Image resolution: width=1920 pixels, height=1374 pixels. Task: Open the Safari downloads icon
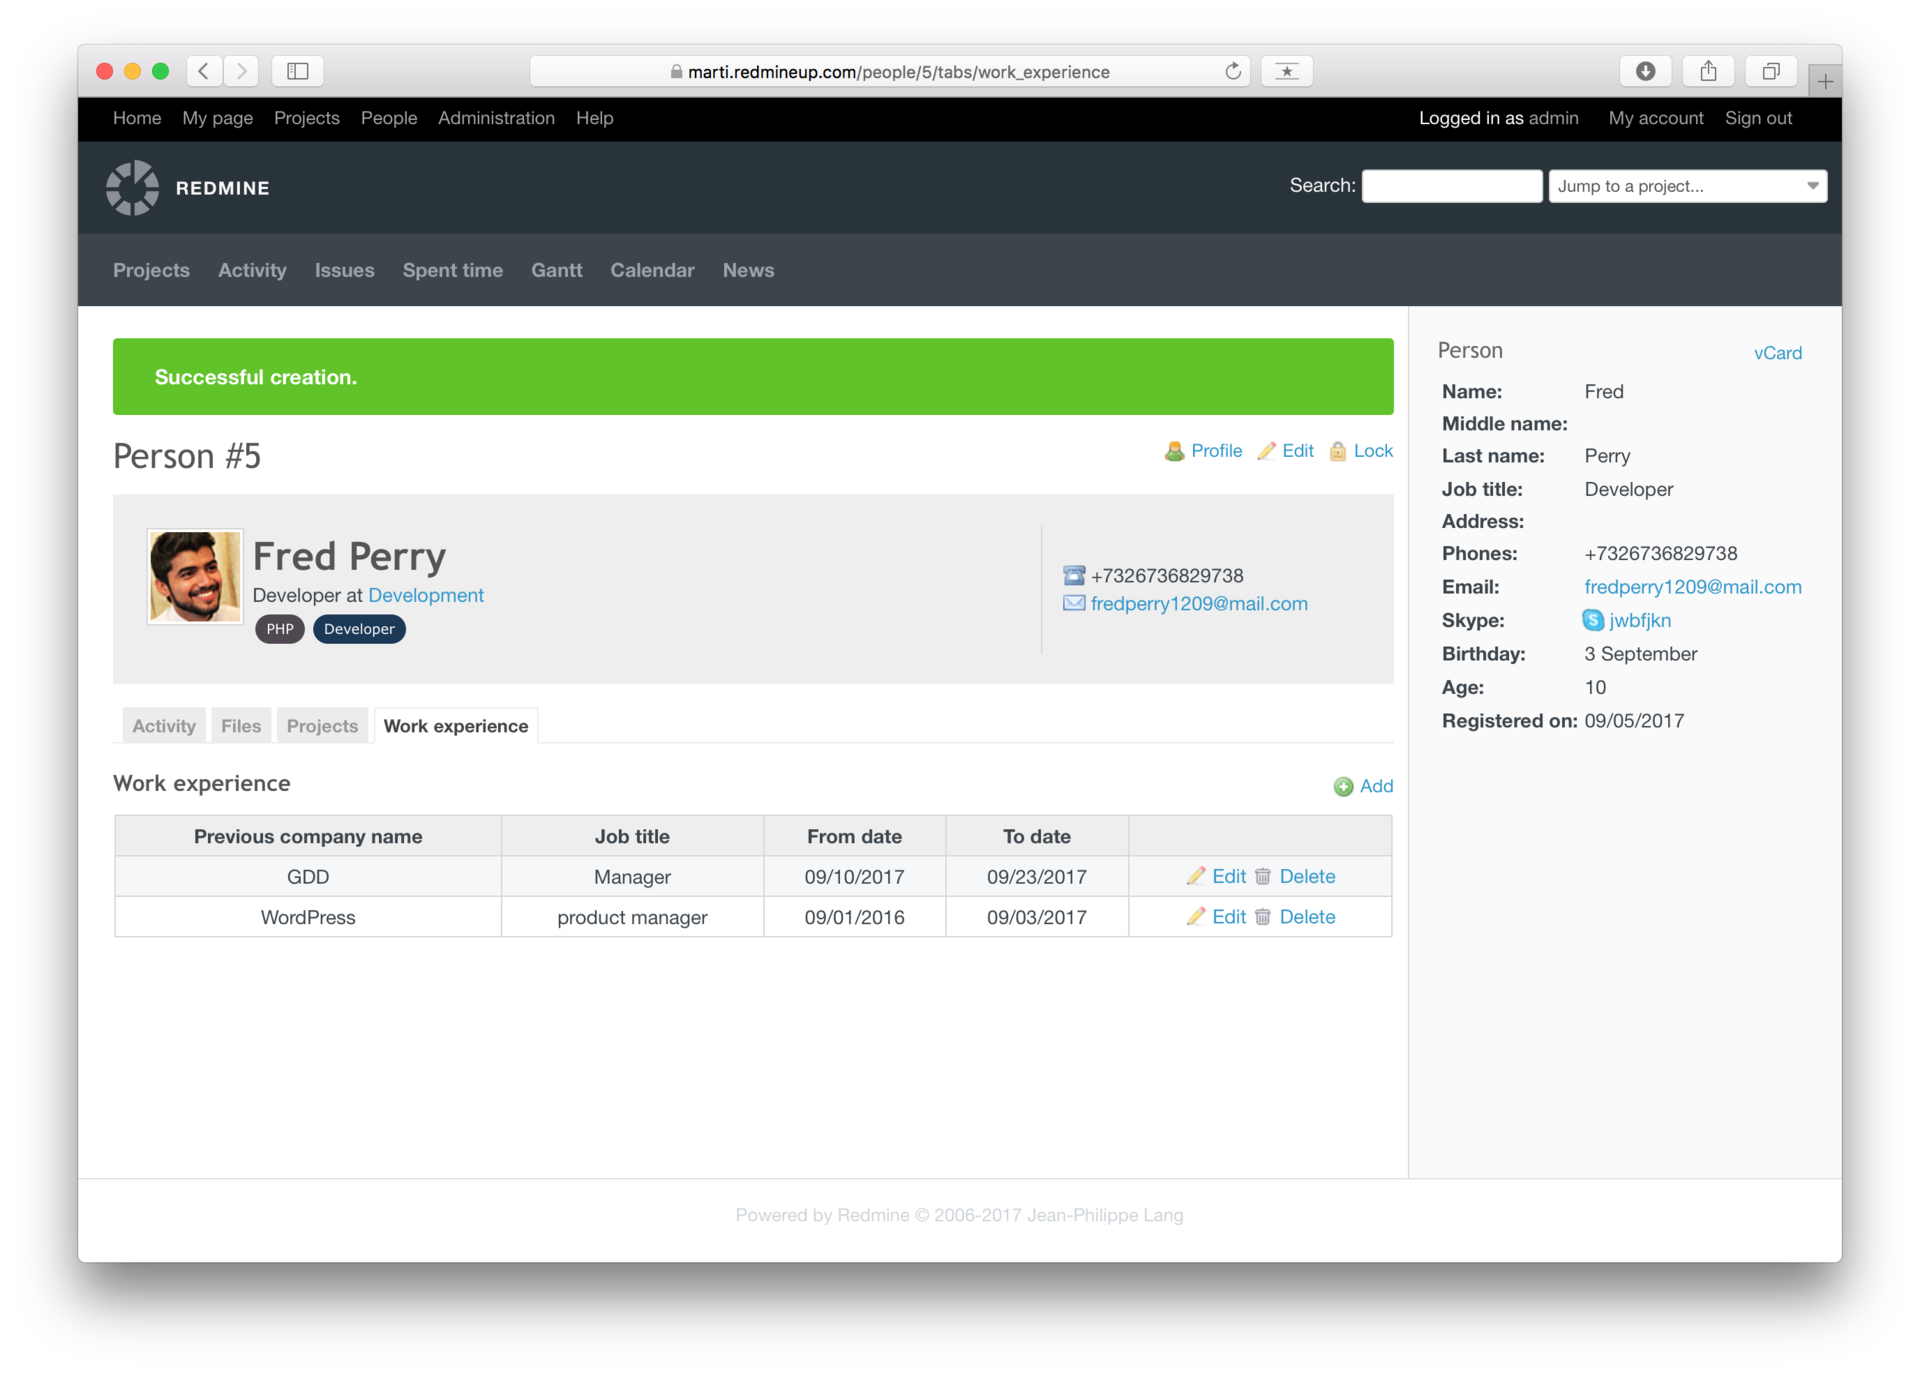coord(1645,71)
